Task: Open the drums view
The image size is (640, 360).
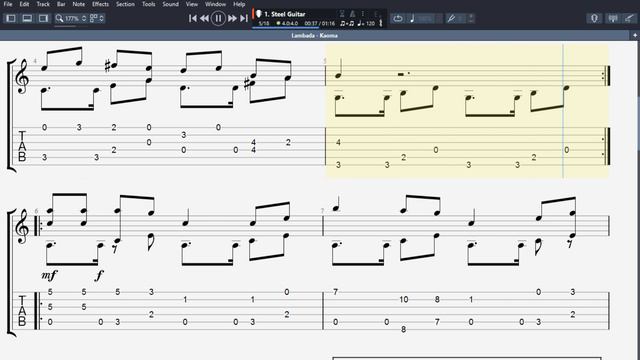Action: coord(630,18)
